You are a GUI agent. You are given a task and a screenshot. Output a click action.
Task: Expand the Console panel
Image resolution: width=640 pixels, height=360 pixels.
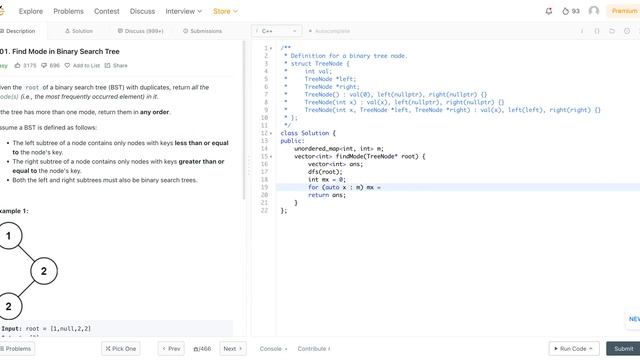point(273,349)
